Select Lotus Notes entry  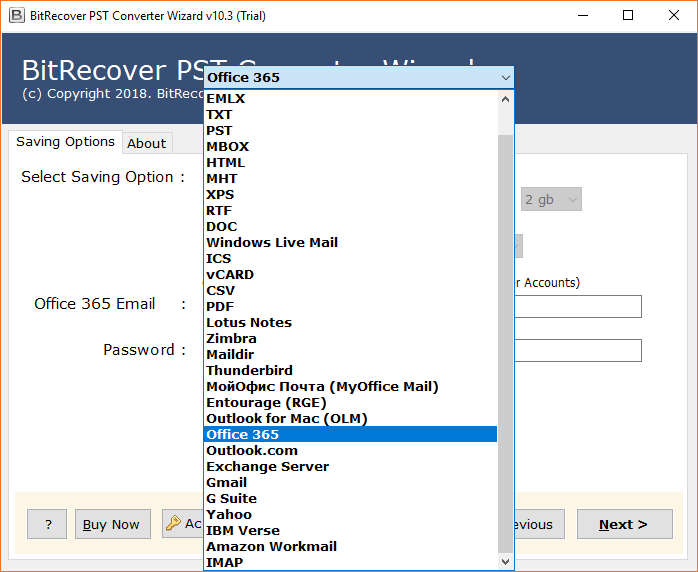point(350,323)
